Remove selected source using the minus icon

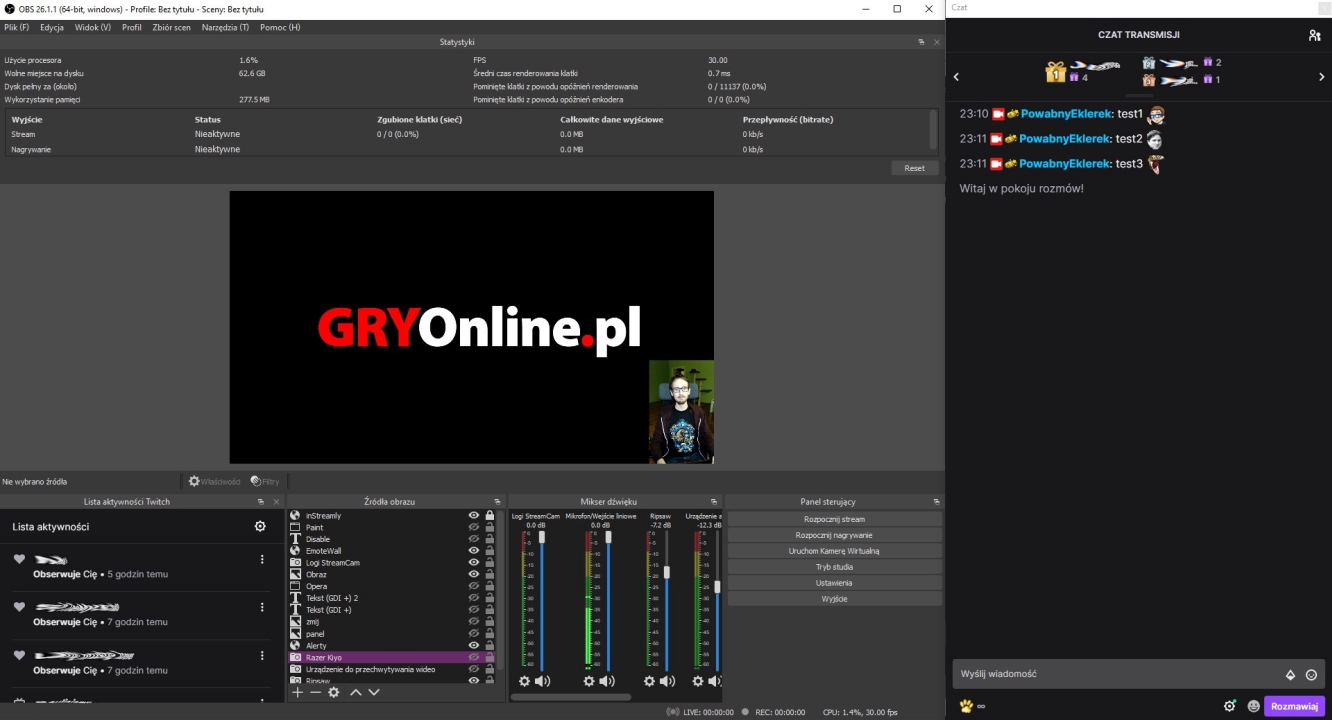[315, 692]
